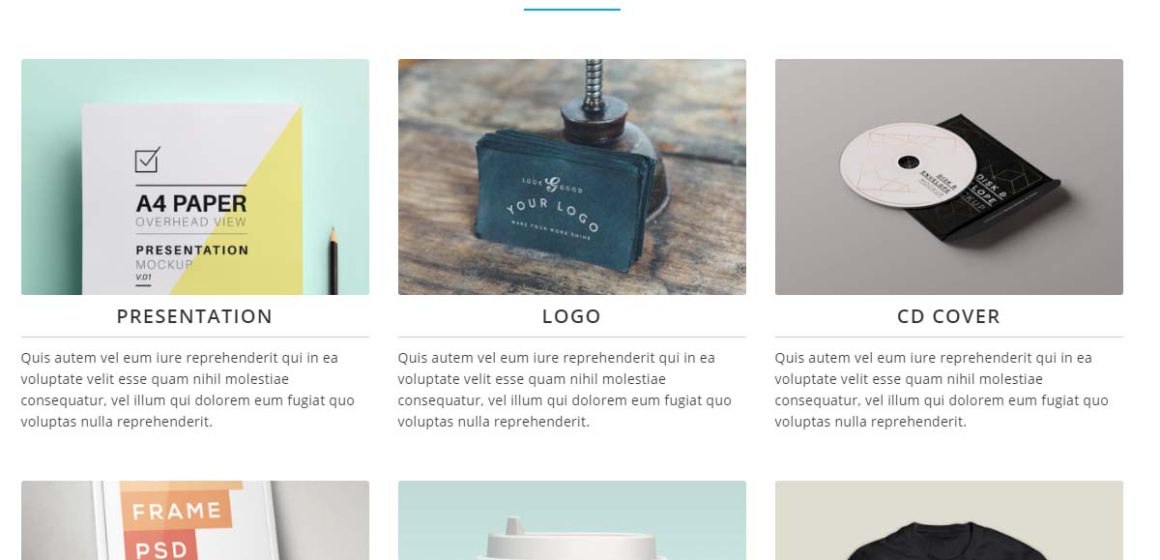This screenshot has width=1160, height=560.
Task: Open the business card logo thumbnail
Action: (572, 177)
